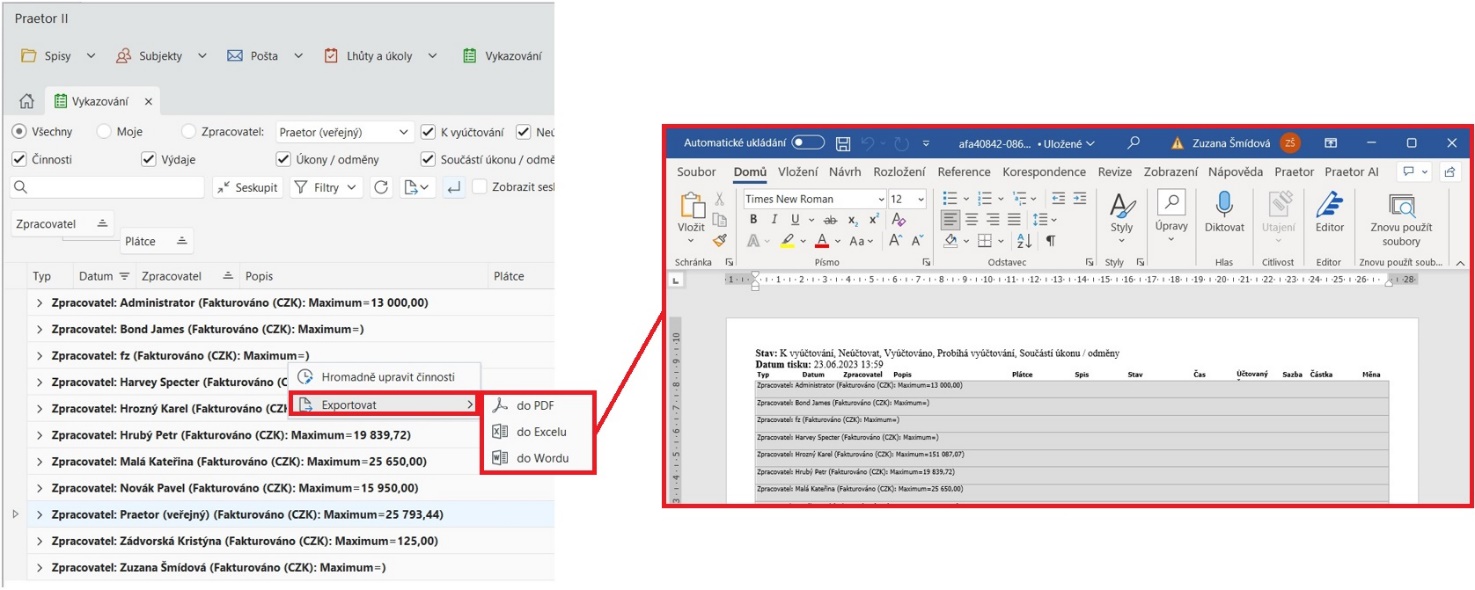The height and width of the screenshot is (590, 1475).
Task: Click the Dictate microphone icon in Word
Action: (1223, 206)
